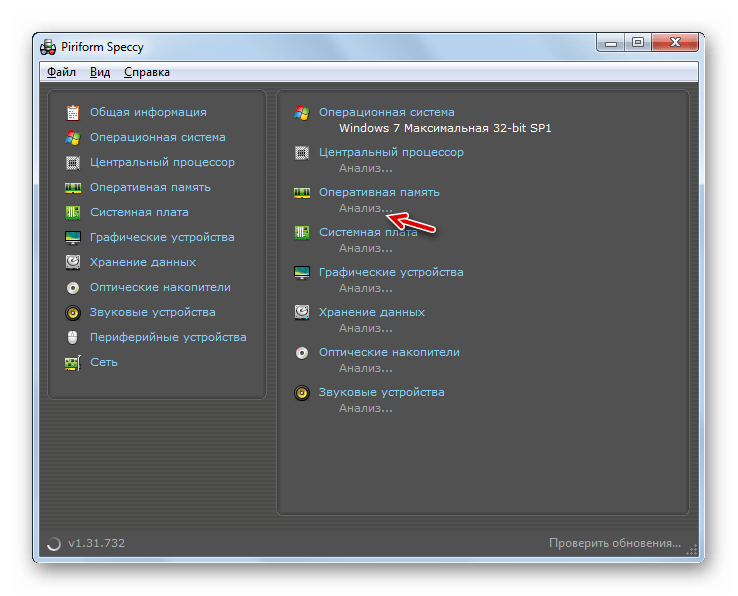
Task: Click hard drive icon in summary panel
Action: (x=302, y=313)
